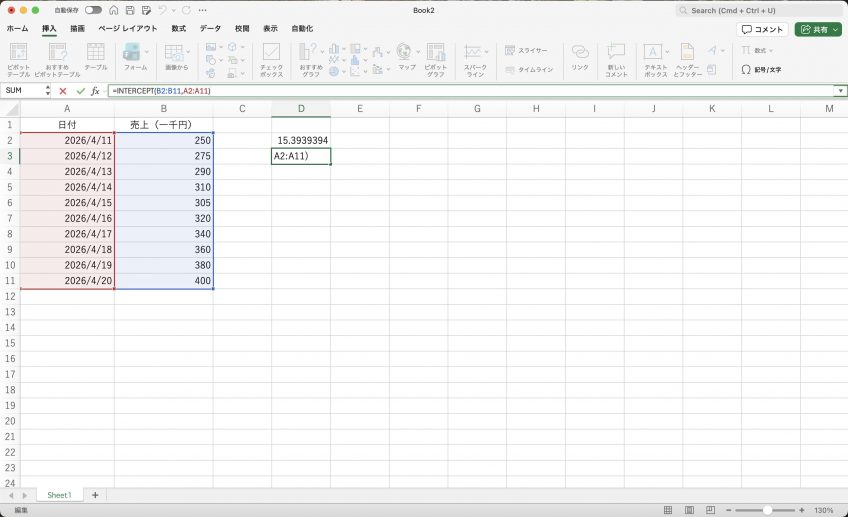Adjust the zoom slider handle
Viewport: 848px width, 517px height.
[x=767, y=510]
